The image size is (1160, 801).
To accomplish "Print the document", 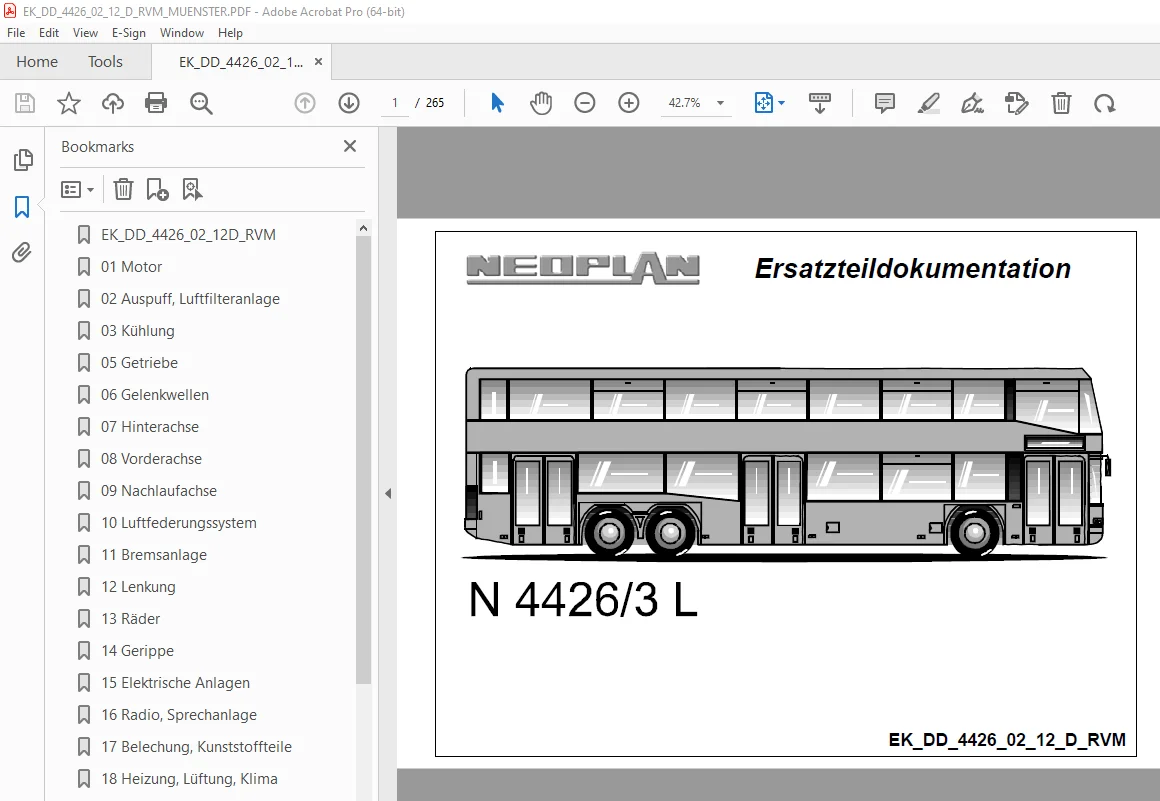I will pos(156,103).
